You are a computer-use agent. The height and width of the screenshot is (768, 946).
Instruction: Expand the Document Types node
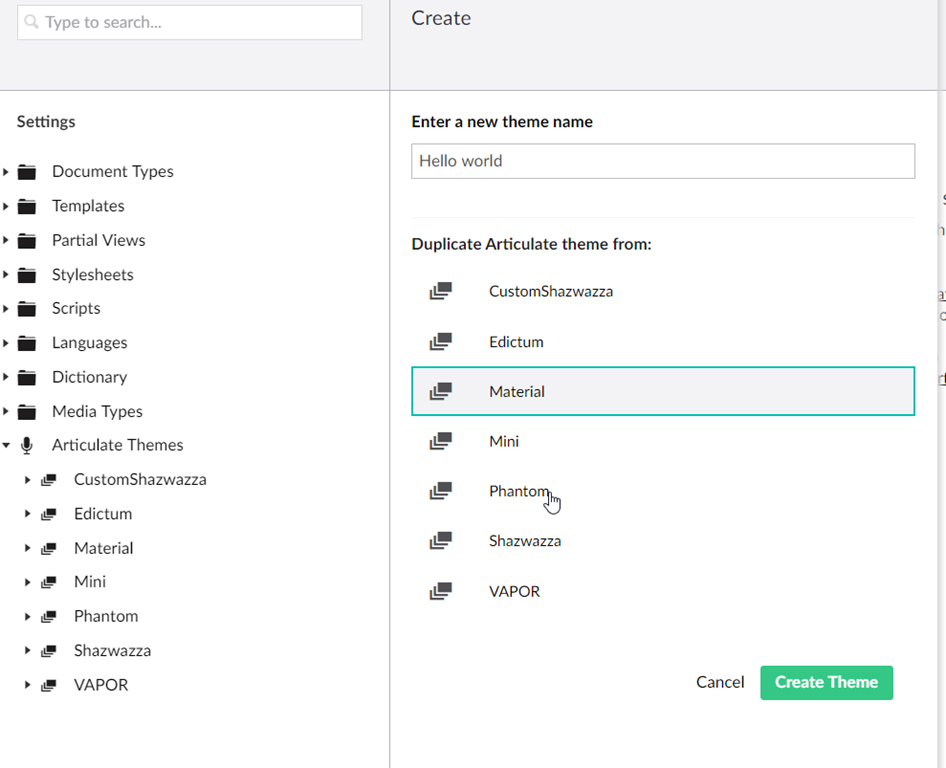pyautogui.click(x=5, y=172)
